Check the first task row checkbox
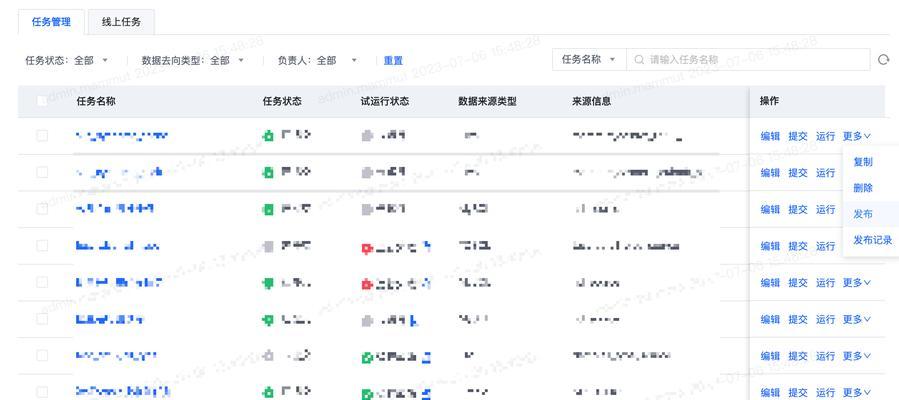This screenshot has height=400, width=899. coord(42,136)
